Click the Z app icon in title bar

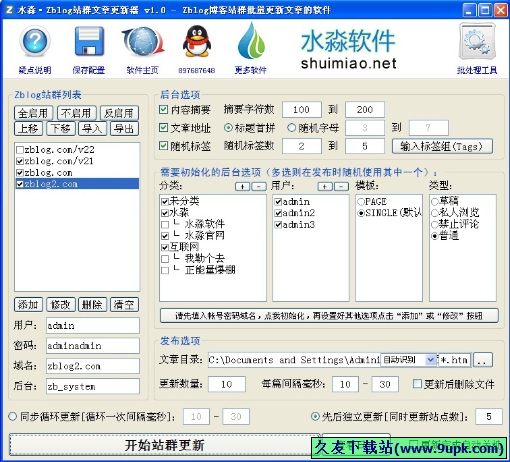point(9,10)
